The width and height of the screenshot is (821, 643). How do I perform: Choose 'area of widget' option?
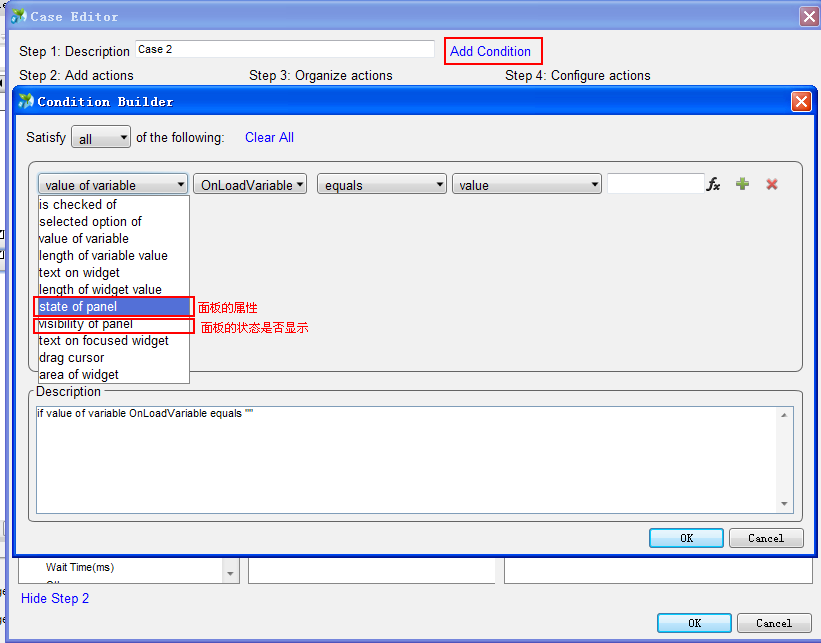tap(114, 374)
